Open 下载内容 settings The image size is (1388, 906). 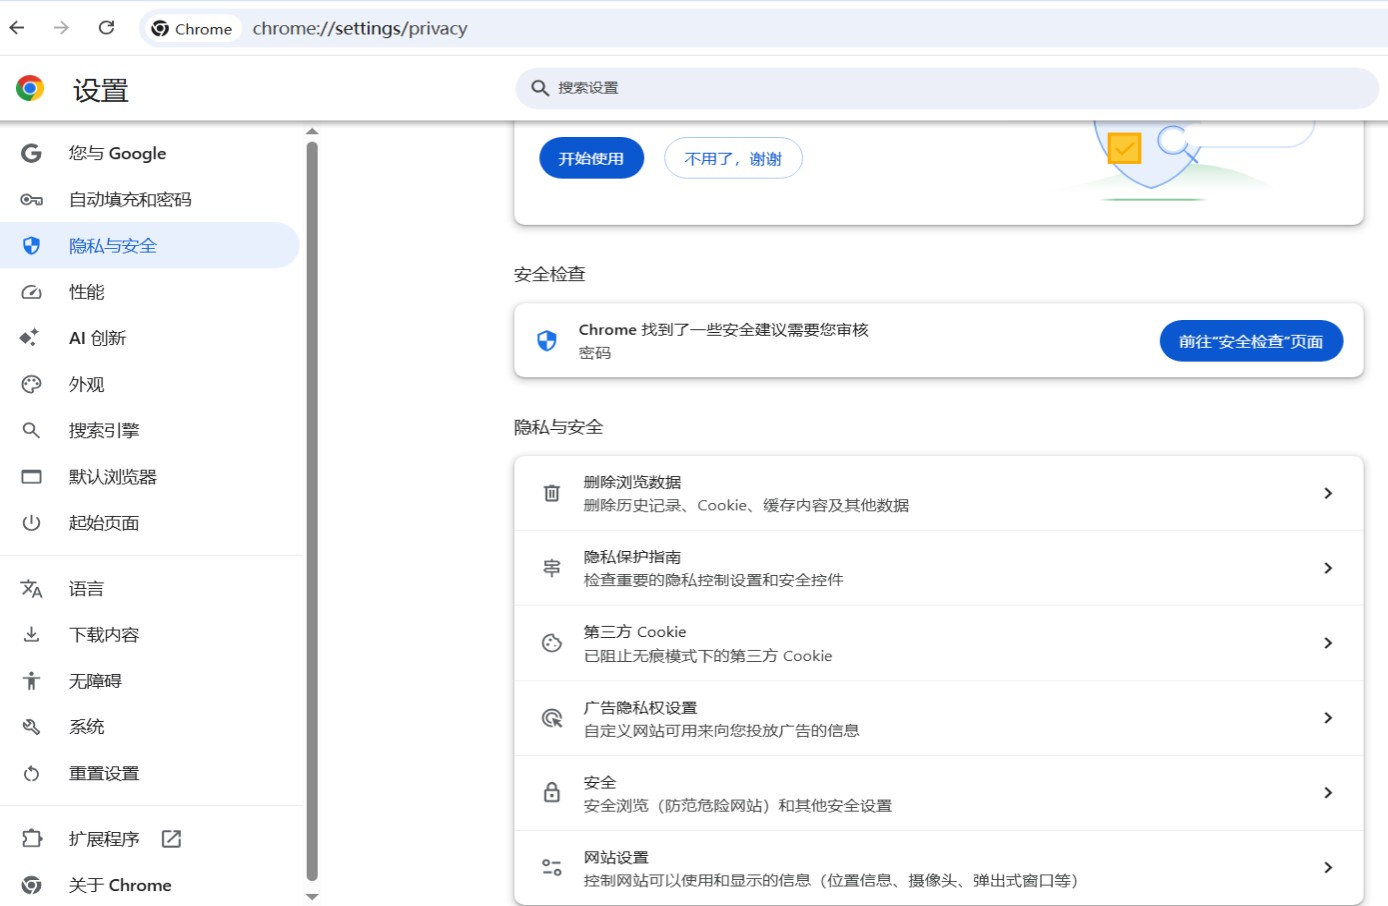coord(150,635)
